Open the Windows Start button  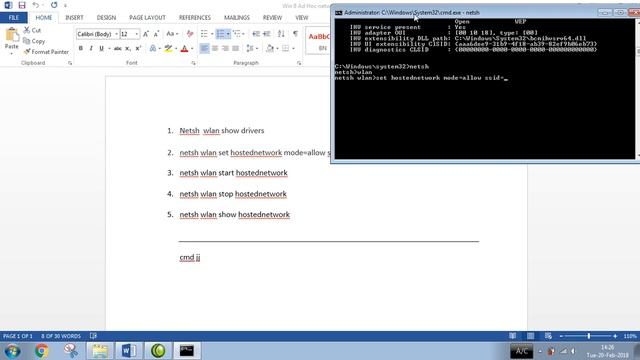(x=12, y=351)
